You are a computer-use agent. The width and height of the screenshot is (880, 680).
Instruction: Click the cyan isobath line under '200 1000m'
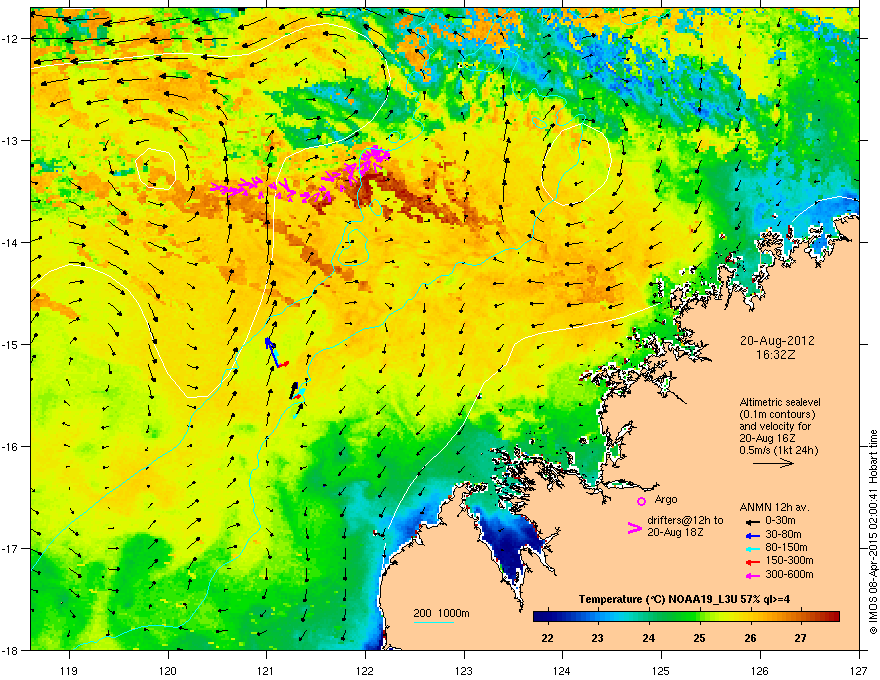point(433,622)
